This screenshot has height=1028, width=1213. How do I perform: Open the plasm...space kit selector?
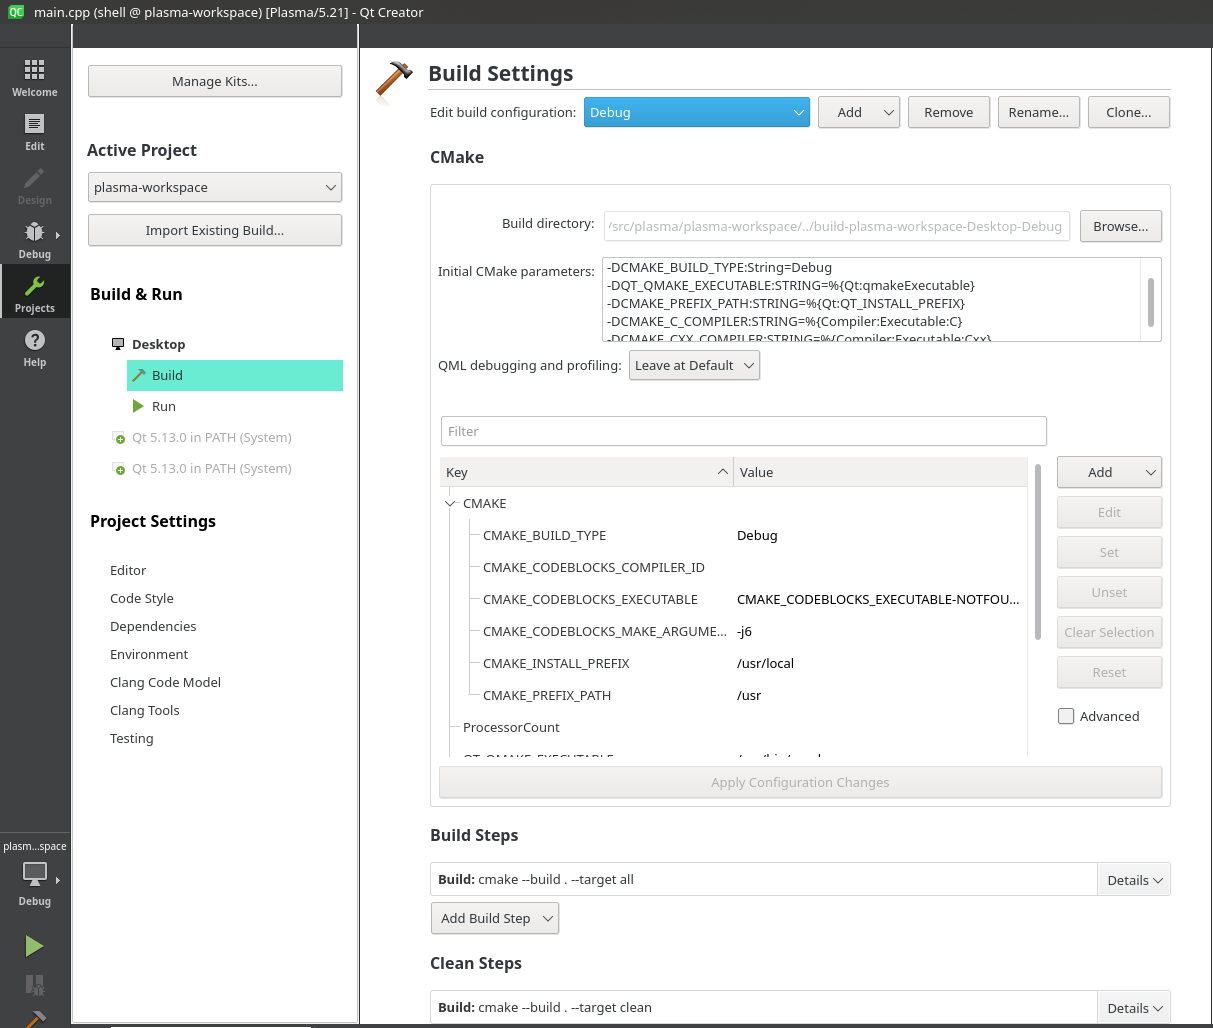coord(35,873)
